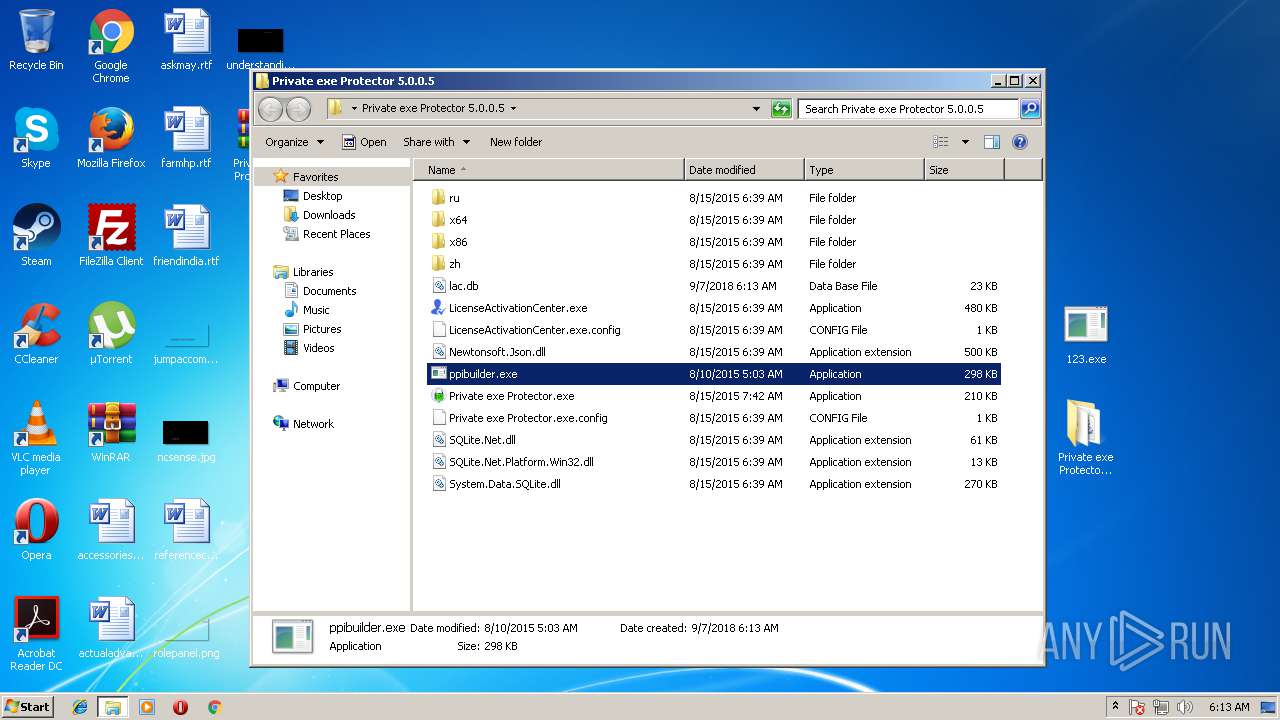Sort by Name column header
The image size is (1280, 720).
tap(548, 170)
